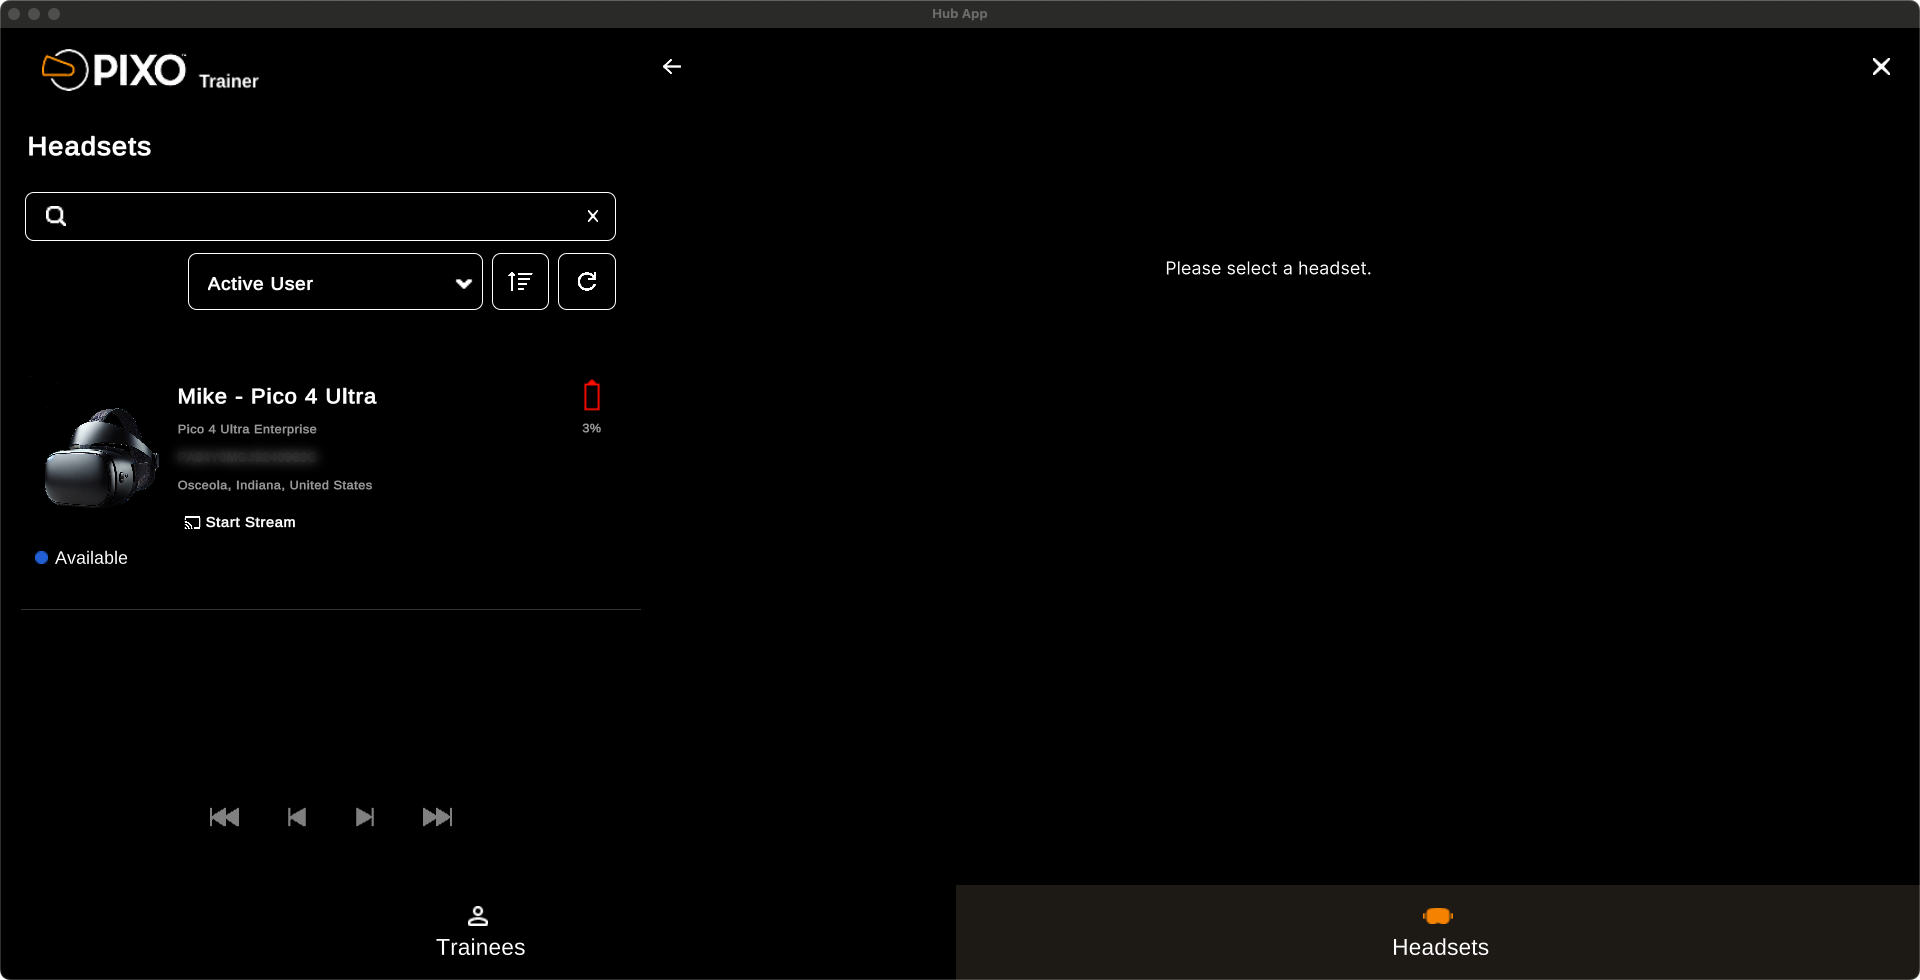The height and width of the screenshot is (980, 1920).
Task: Click the Headsets heading
Action: click(x=90, y=147)
